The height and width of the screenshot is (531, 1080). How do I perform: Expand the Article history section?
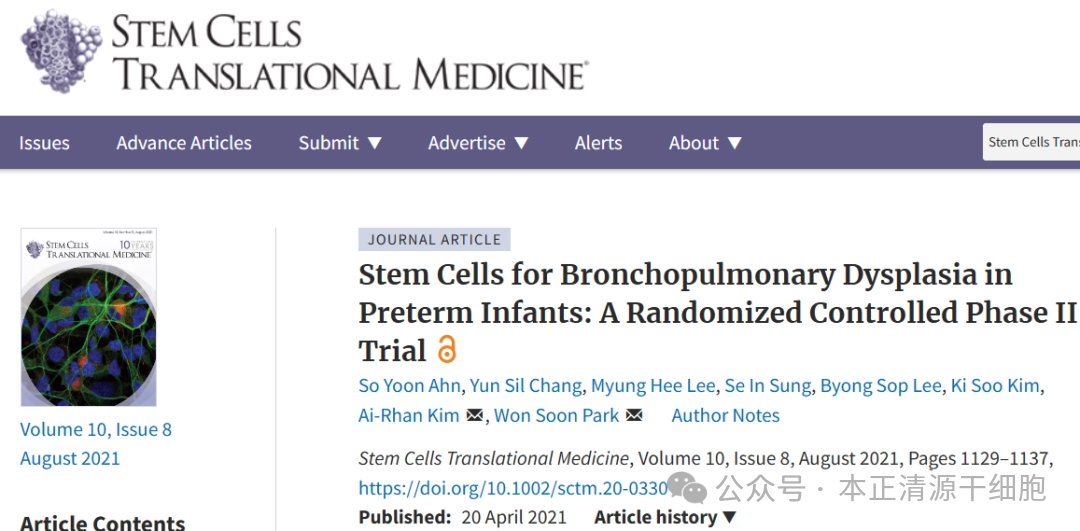[x=665, y=517]
